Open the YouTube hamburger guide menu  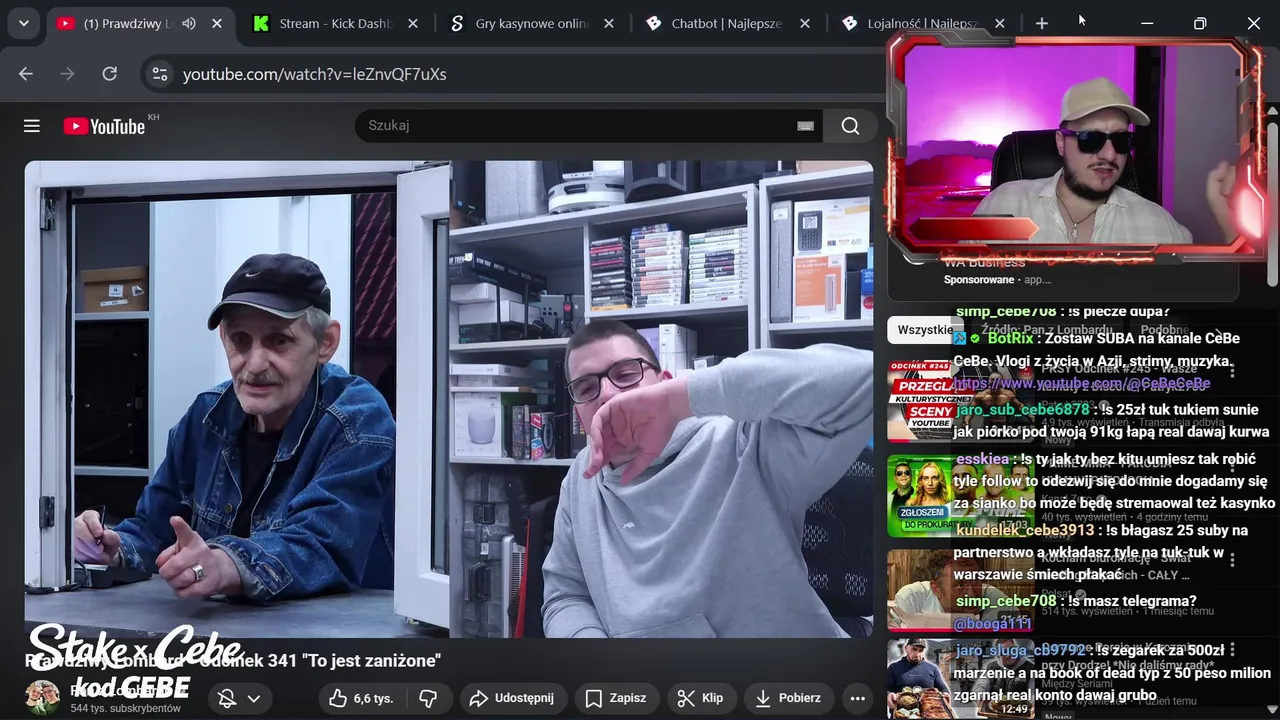[32, 126]
